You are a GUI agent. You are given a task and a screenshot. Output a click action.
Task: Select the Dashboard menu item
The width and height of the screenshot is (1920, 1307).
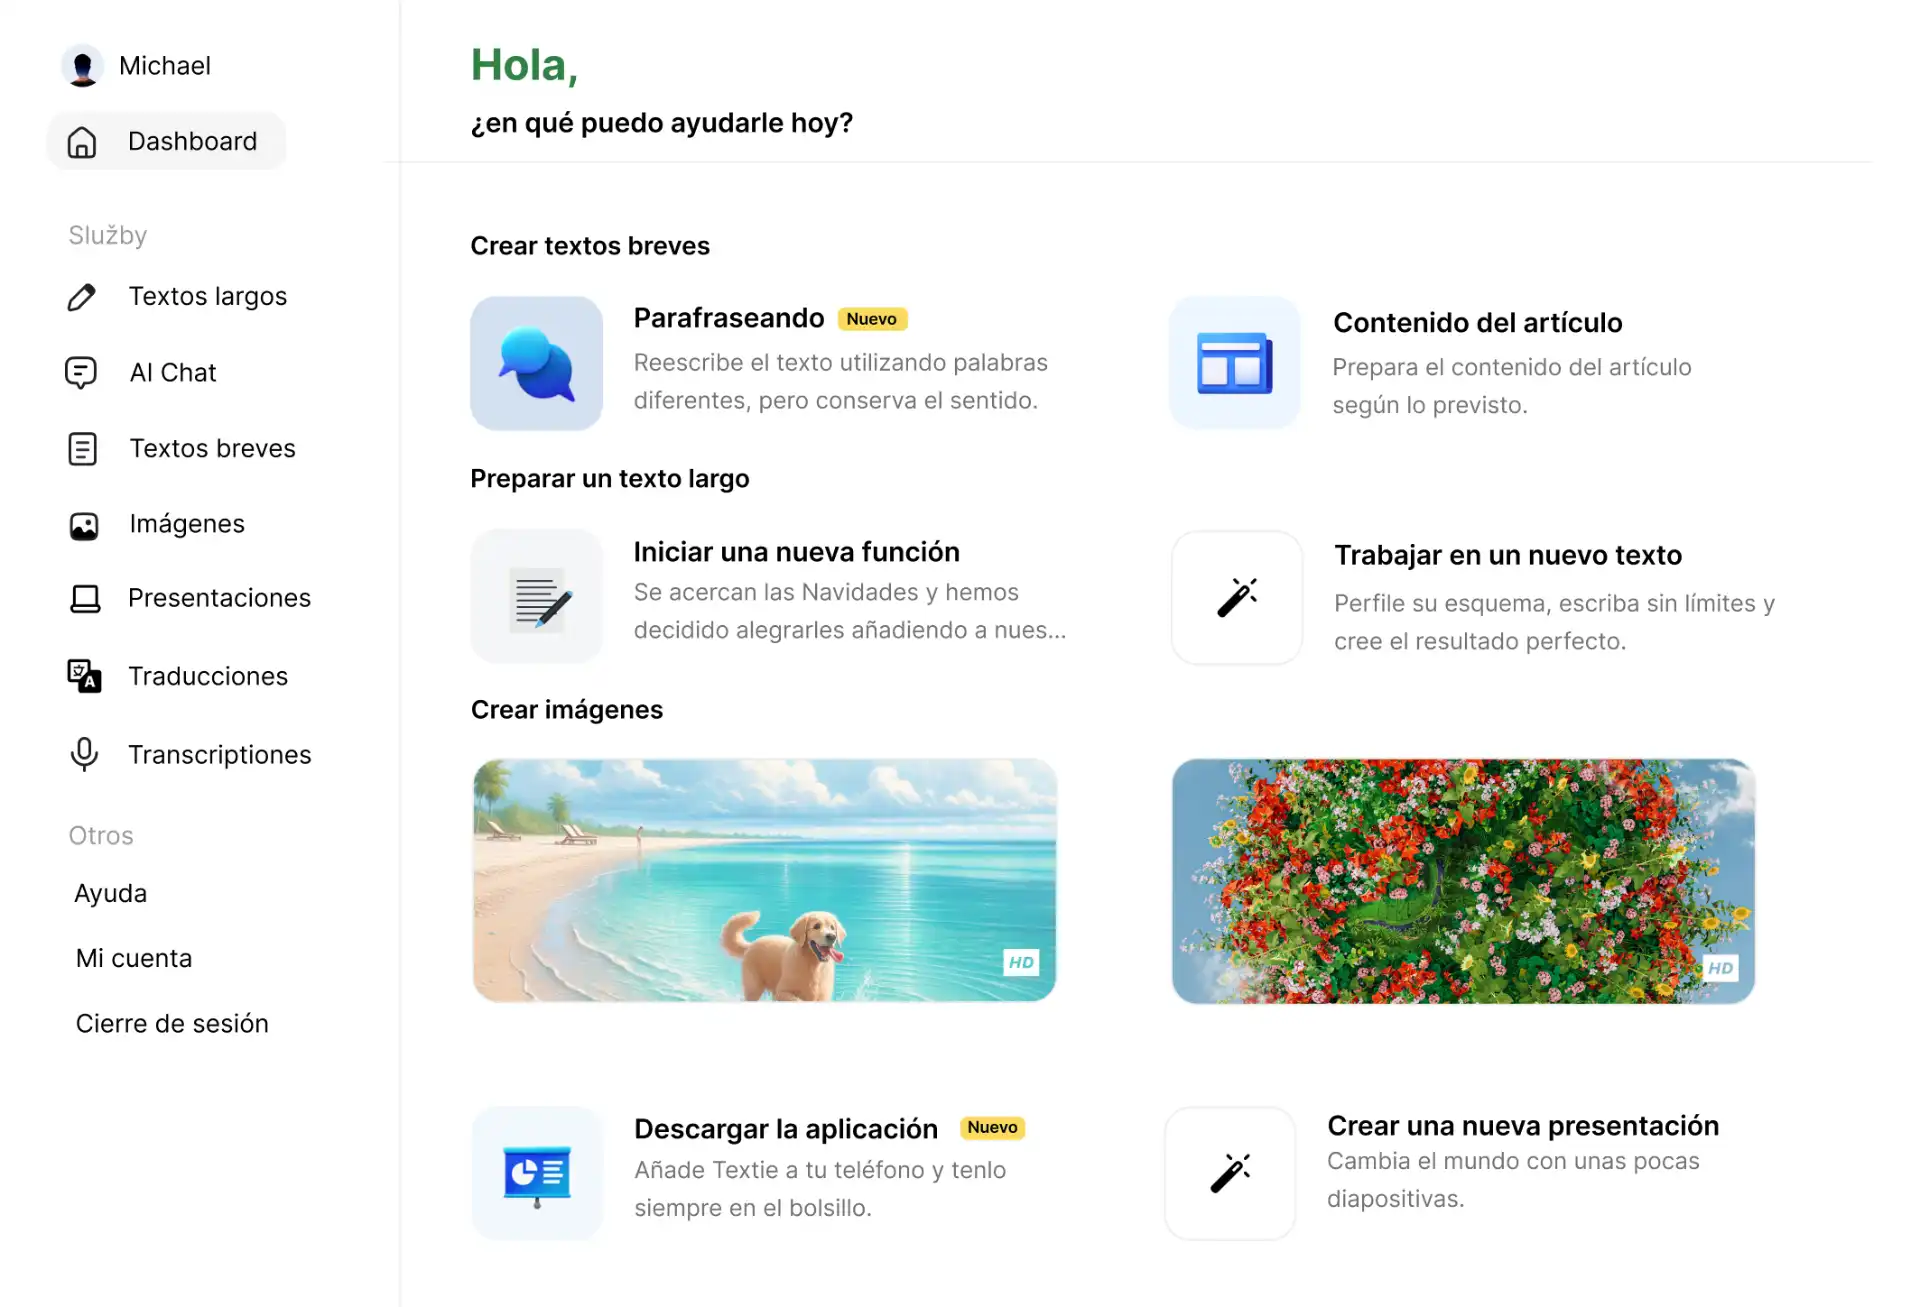191,140
